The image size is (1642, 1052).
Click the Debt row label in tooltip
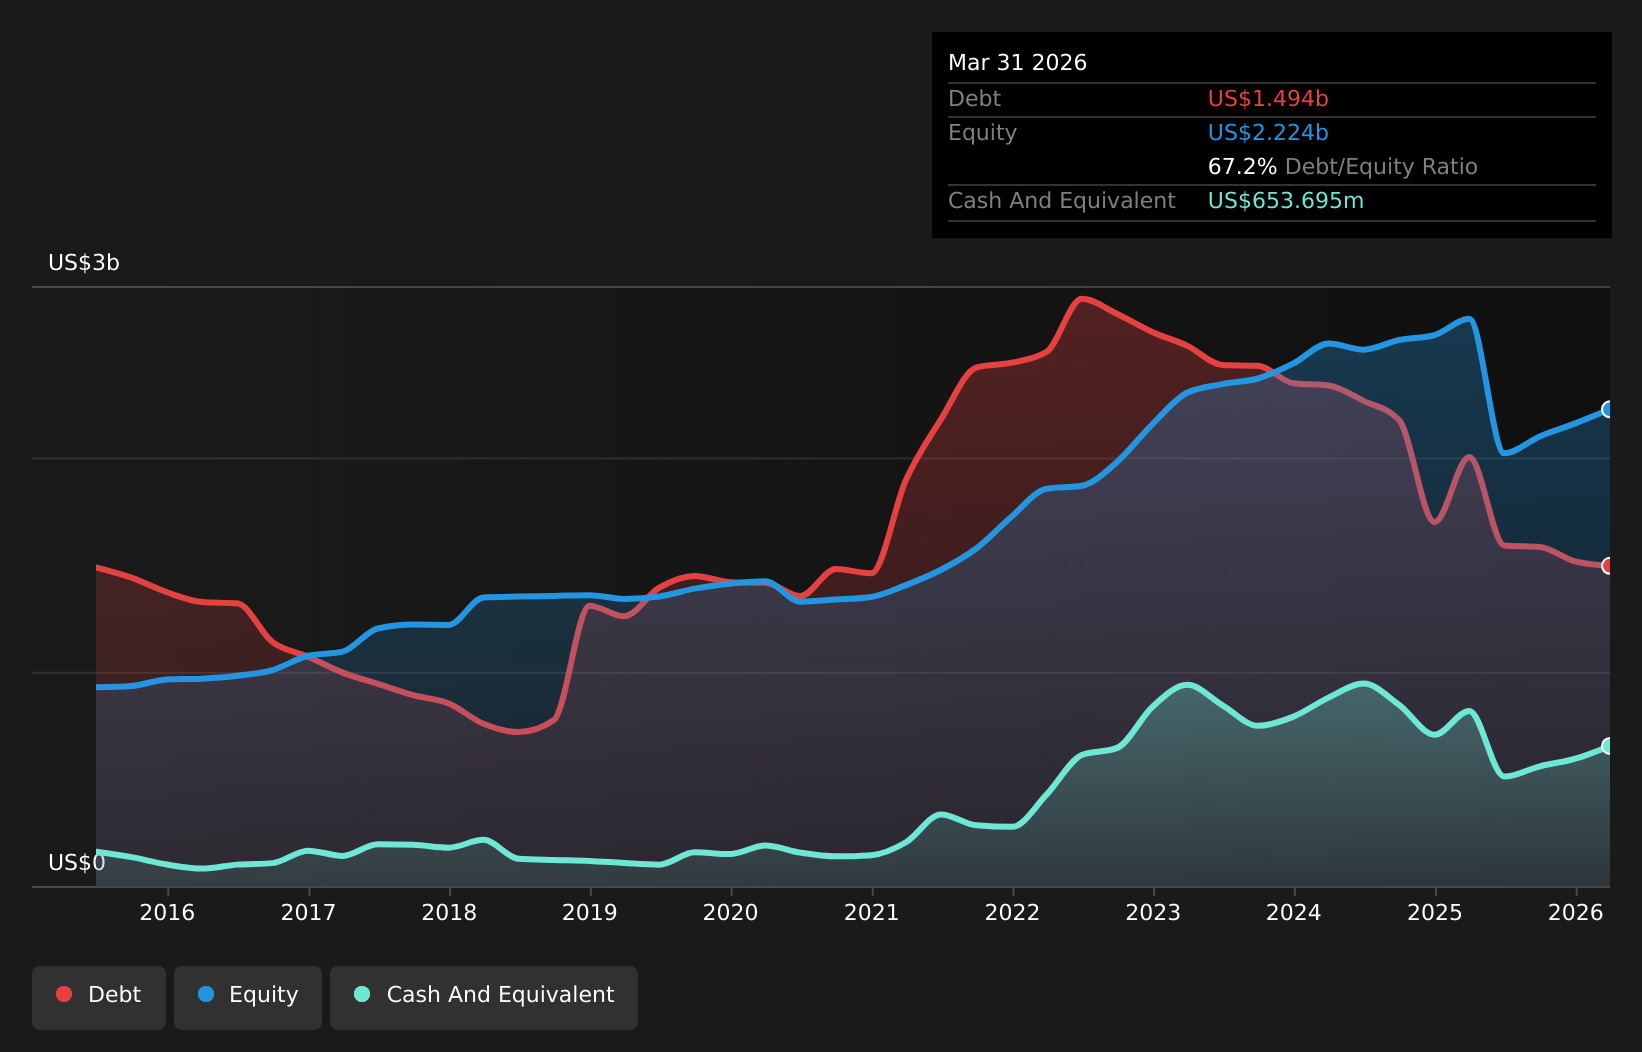click(x=974, y=99)
